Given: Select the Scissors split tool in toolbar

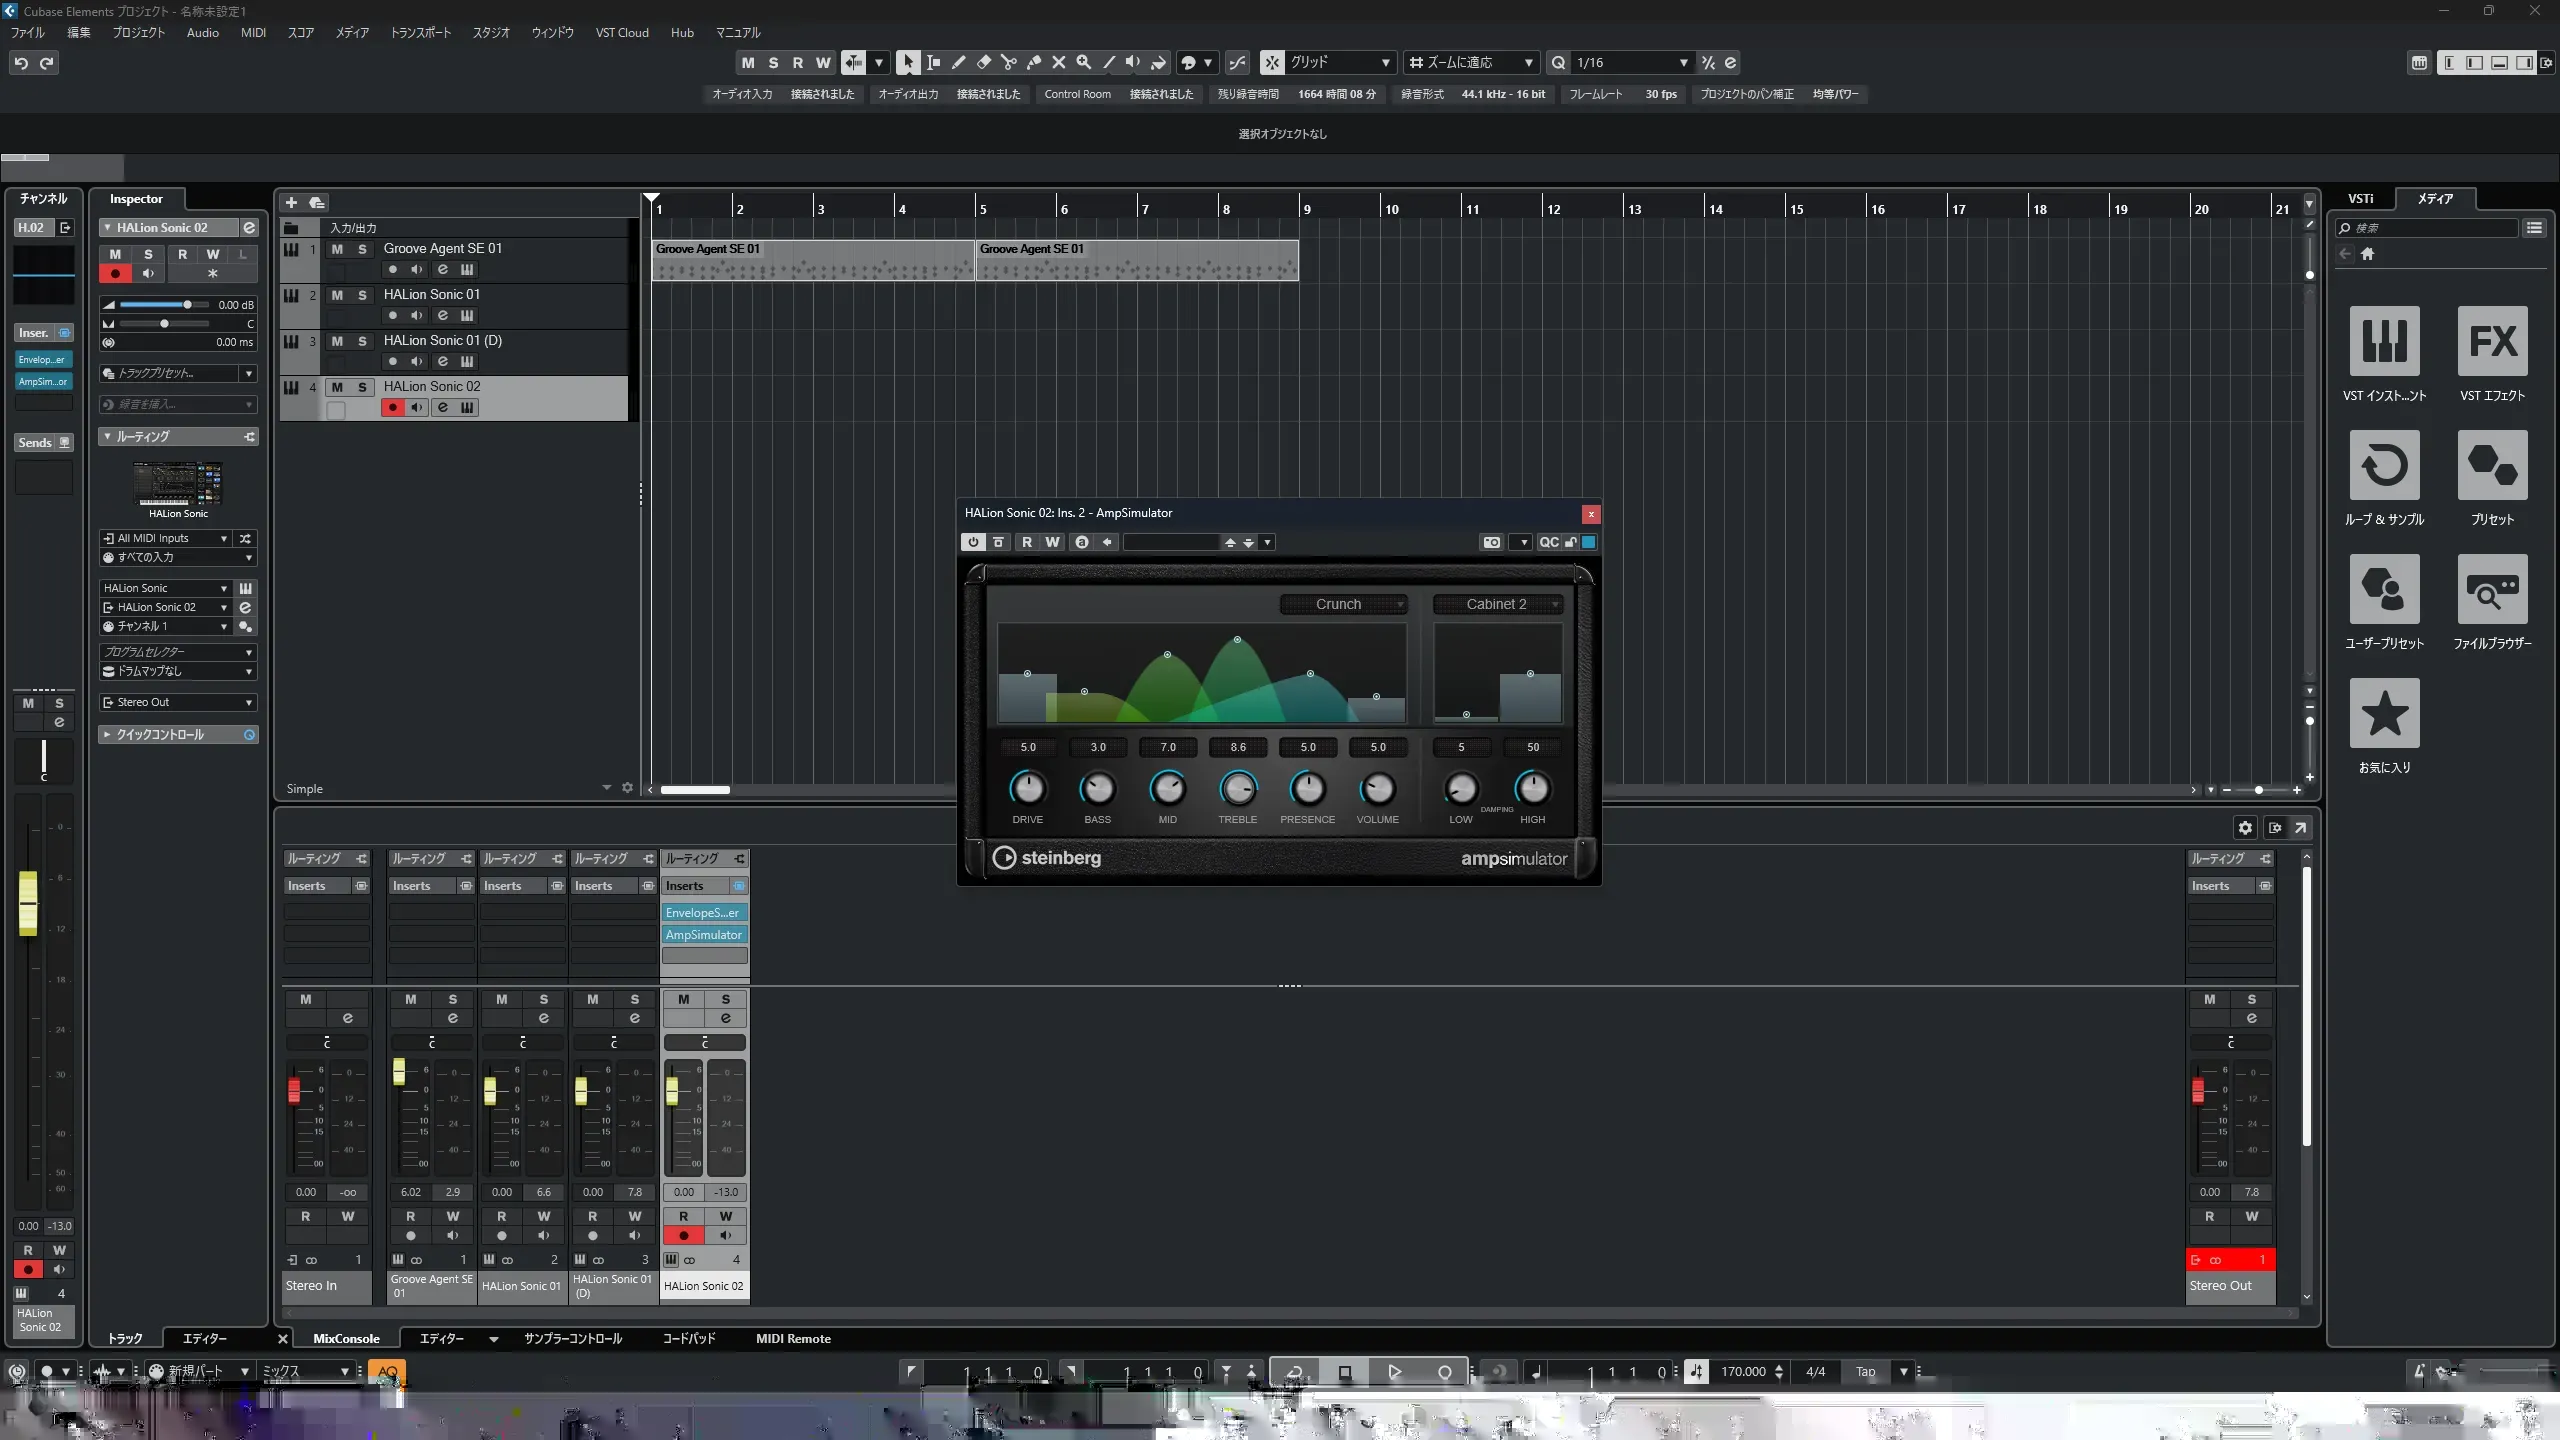Looking at the screenshot, I should (1008, 62).
